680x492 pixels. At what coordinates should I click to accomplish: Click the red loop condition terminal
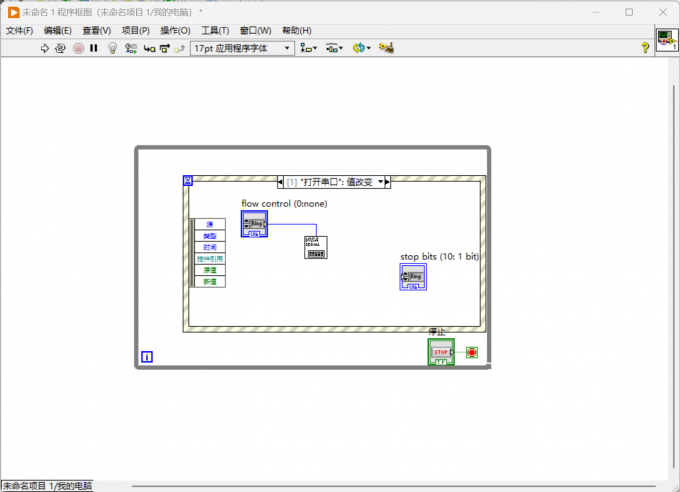pos(472,352)
